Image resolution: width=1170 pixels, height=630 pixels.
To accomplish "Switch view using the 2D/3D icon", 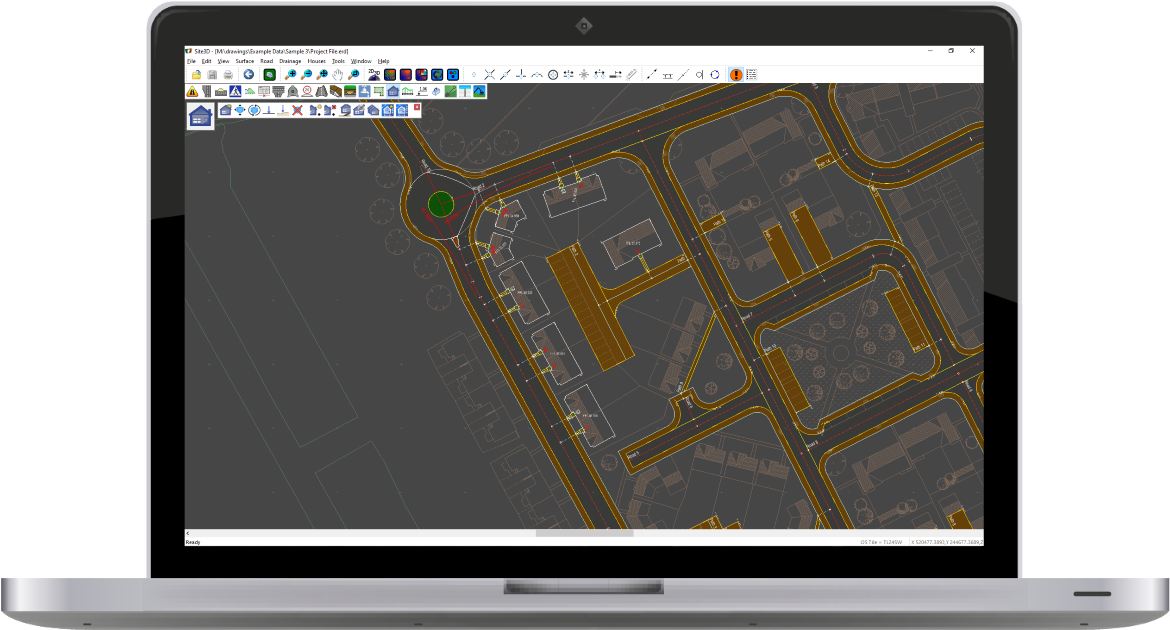I will 374,75.
